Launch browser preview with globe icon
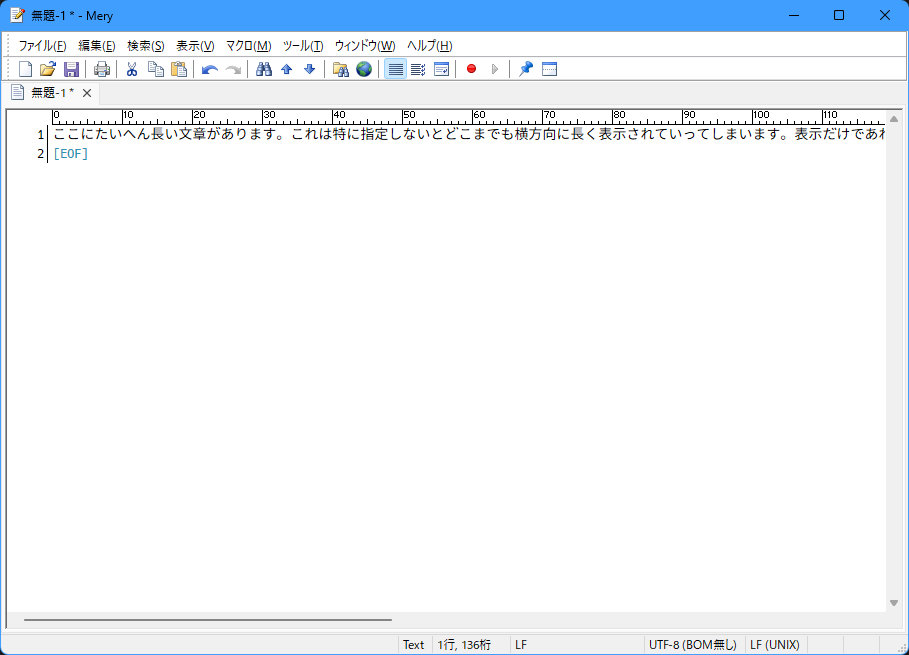The image size is (909, 655). coord(364,69)
